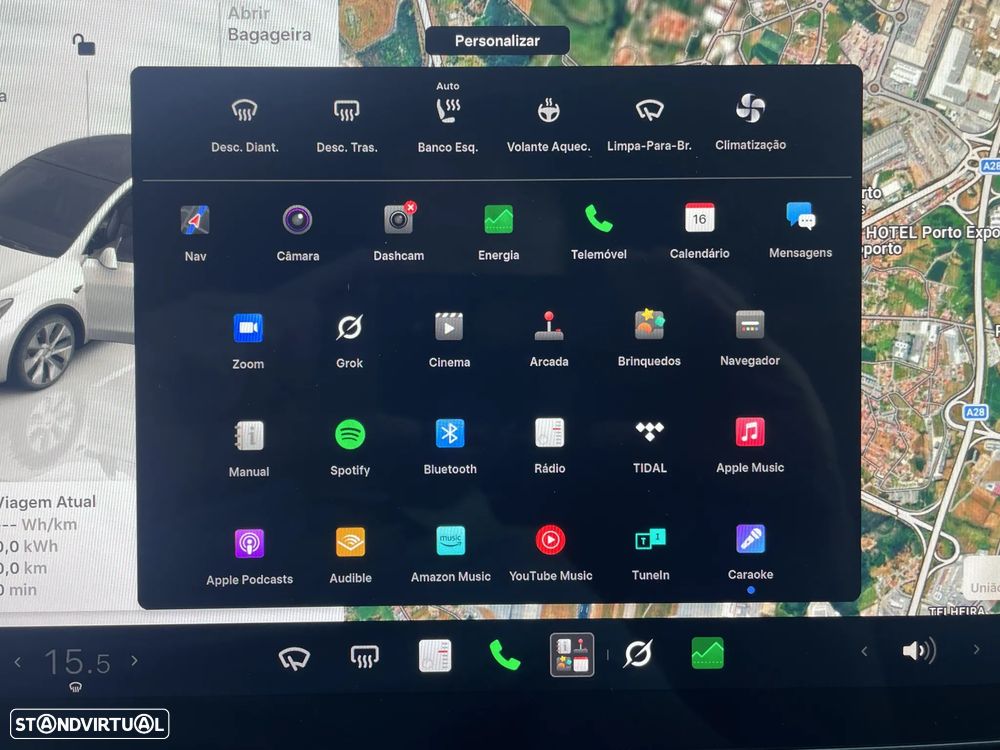The width and height of the screenshot is (1000, 750).
Task: Open the Câmara app
Action: tap(298, 233)
